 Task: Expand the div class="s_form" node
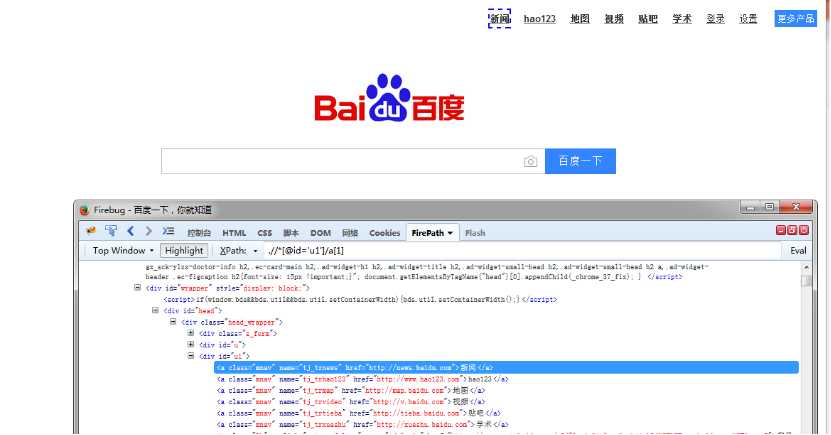(x=191, y=333)
